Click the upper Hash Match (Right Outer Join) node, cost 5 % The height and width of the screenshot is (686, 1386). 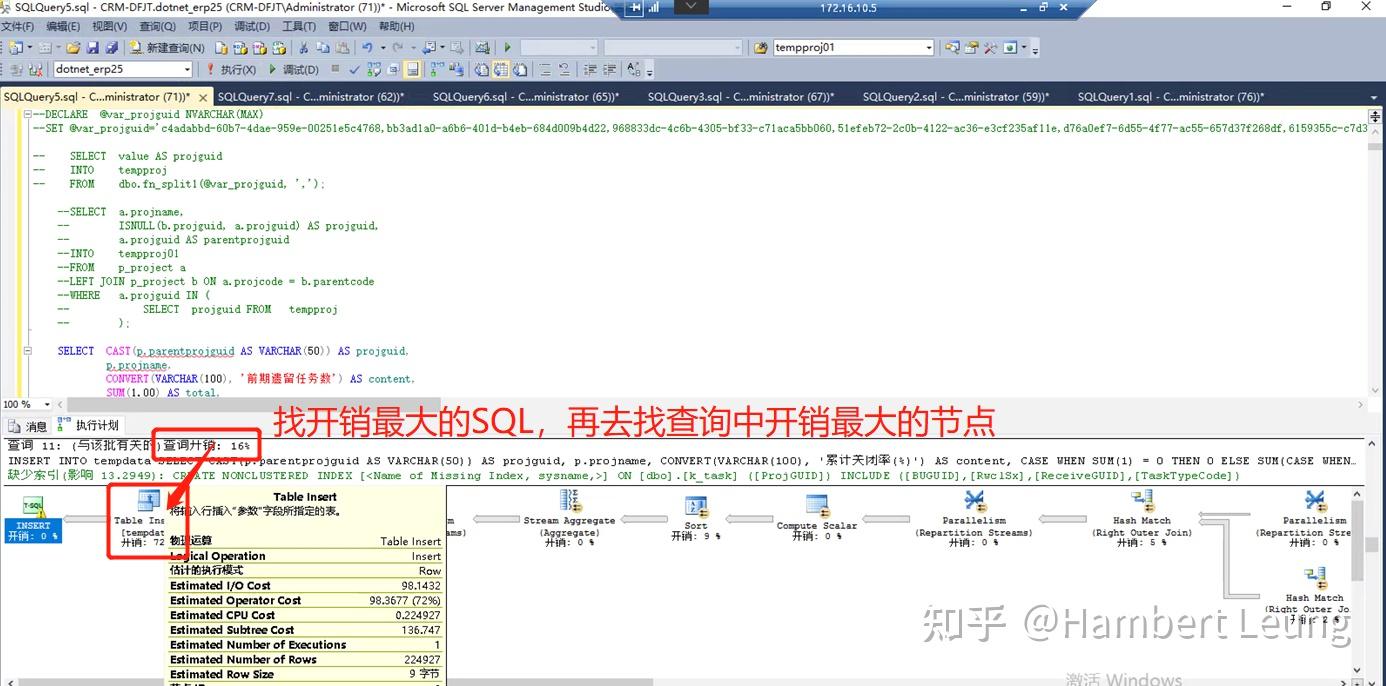click(1142, 517)
